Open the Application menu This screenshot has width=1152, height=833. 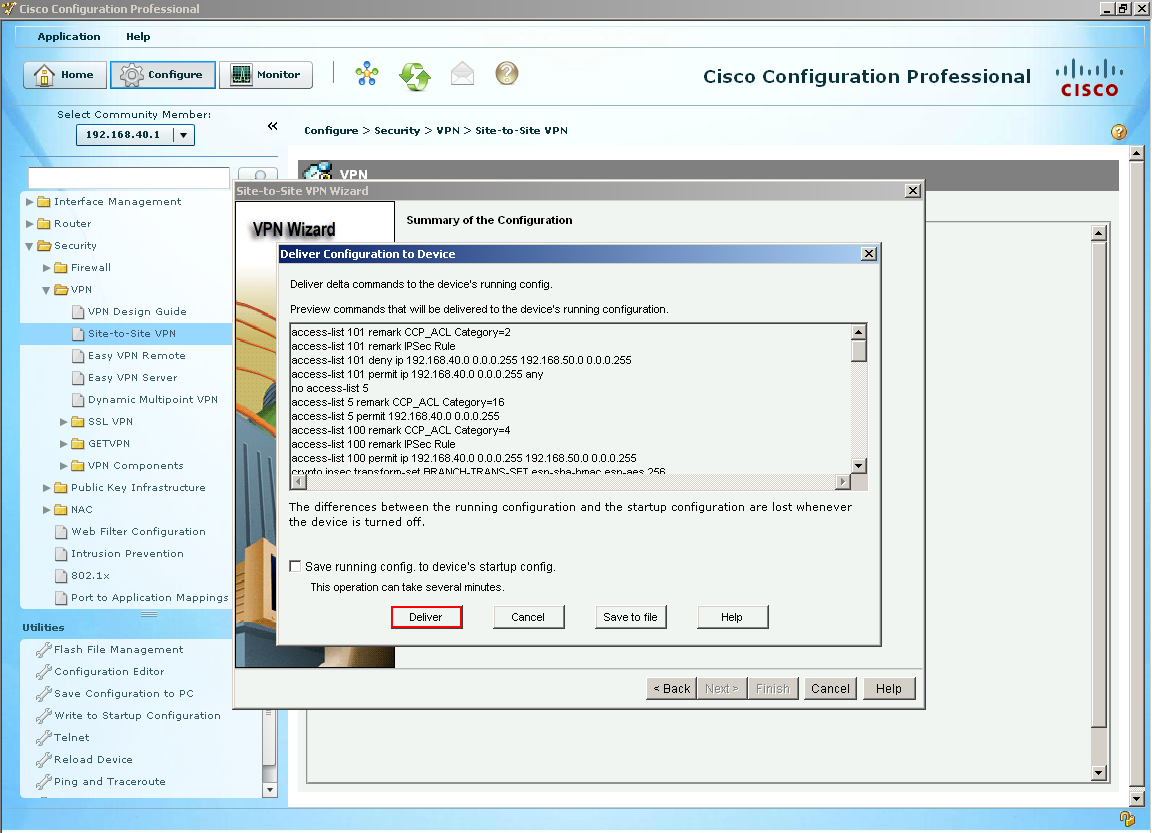69,36
